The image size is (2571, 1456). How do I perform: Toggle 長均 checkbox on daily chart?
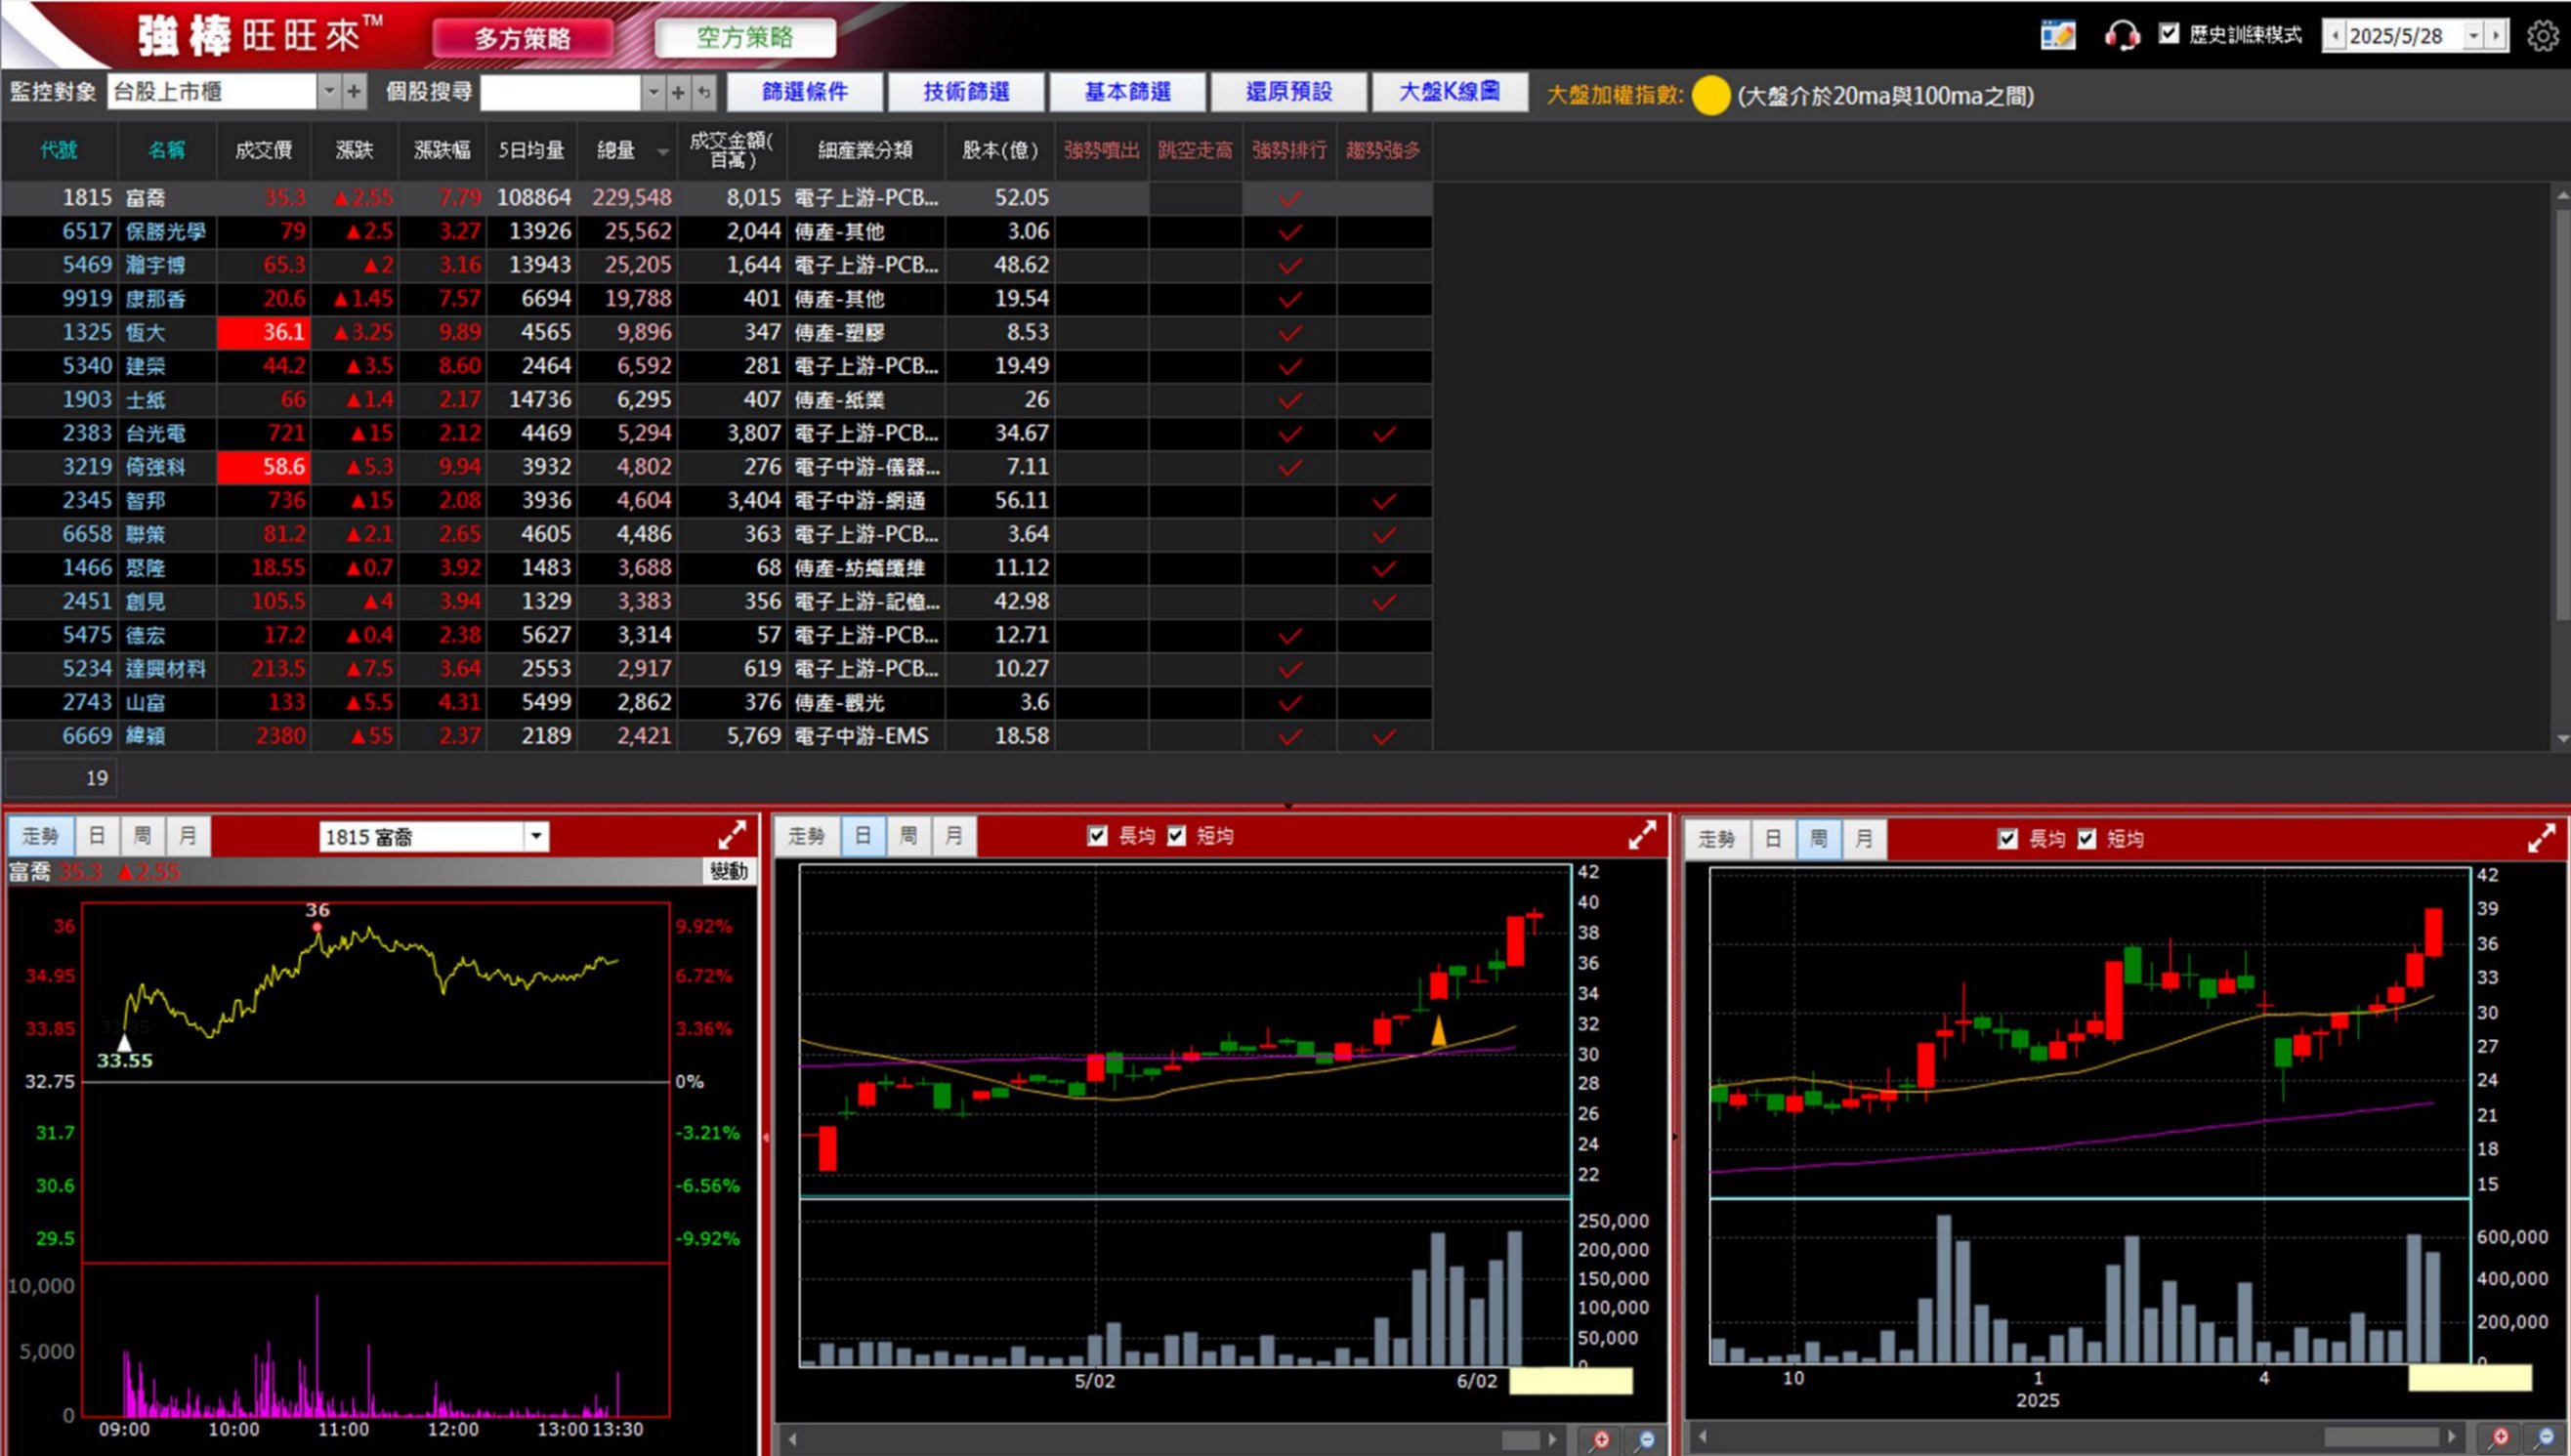1097,835
